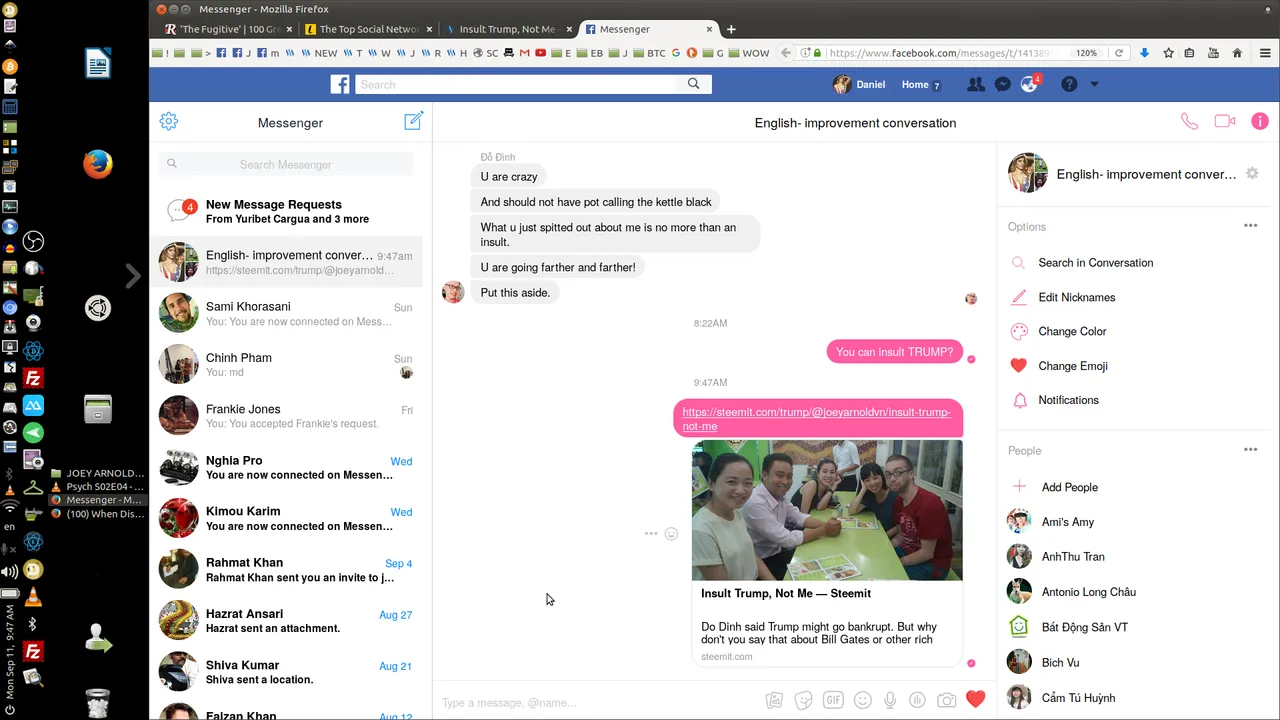This screenshot has height=720, width=1280.
Task: Switch to The Top Social Network tab
Action: pos(368,29)
